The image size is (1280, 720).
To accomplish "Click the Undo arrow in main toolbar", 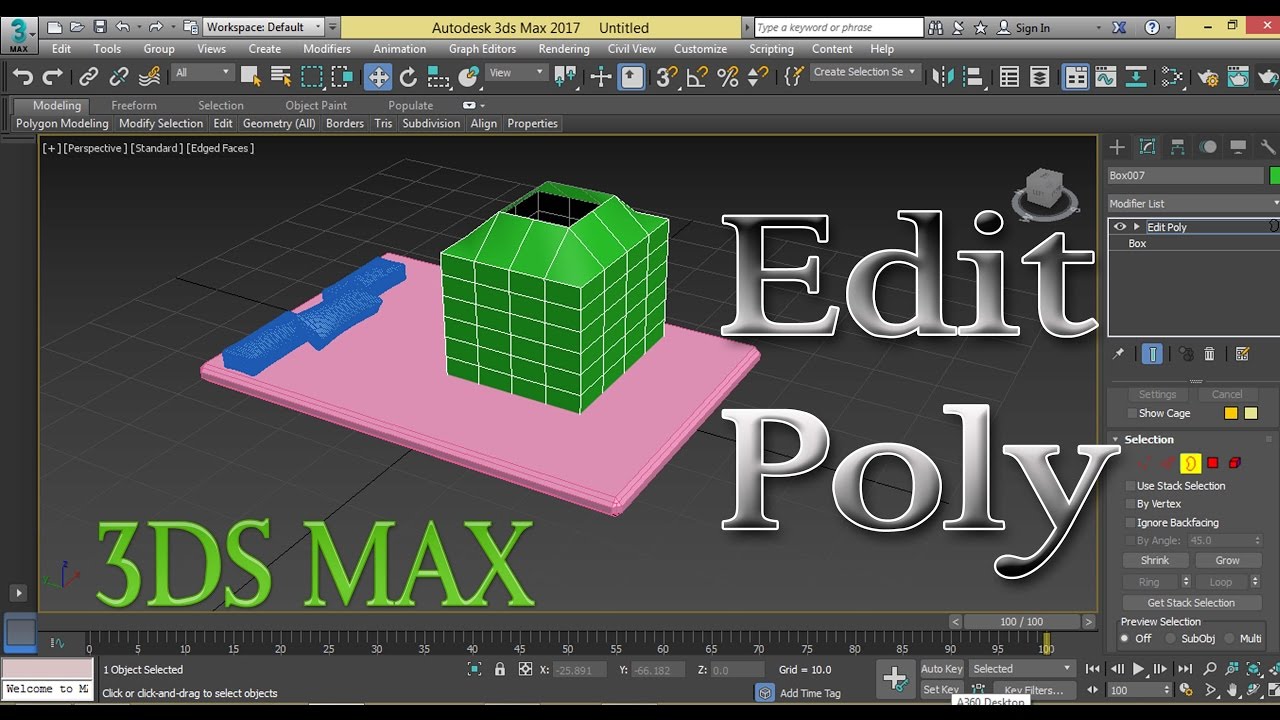I will 22,76.
